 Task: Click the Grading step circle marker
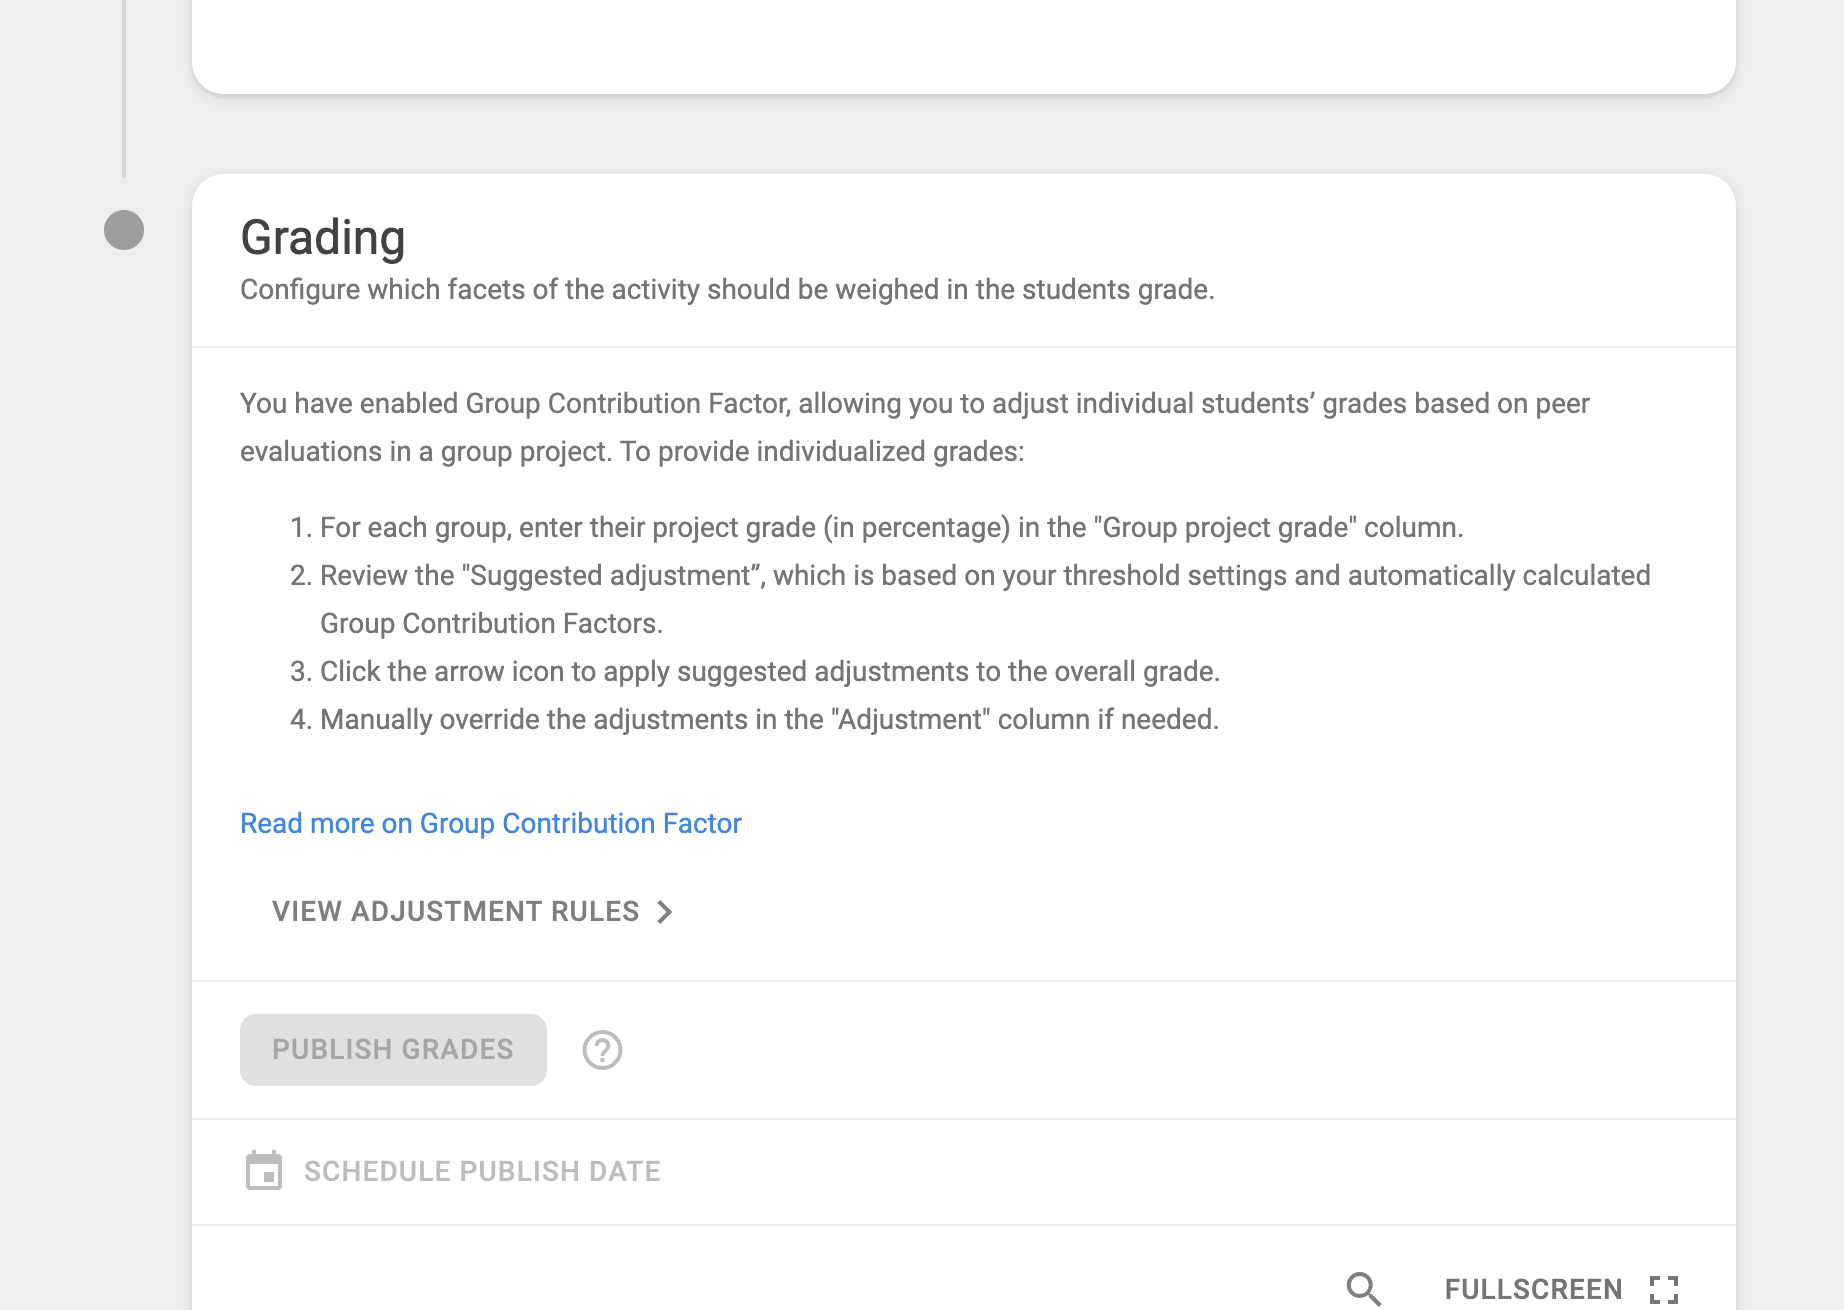pos(124,230)
